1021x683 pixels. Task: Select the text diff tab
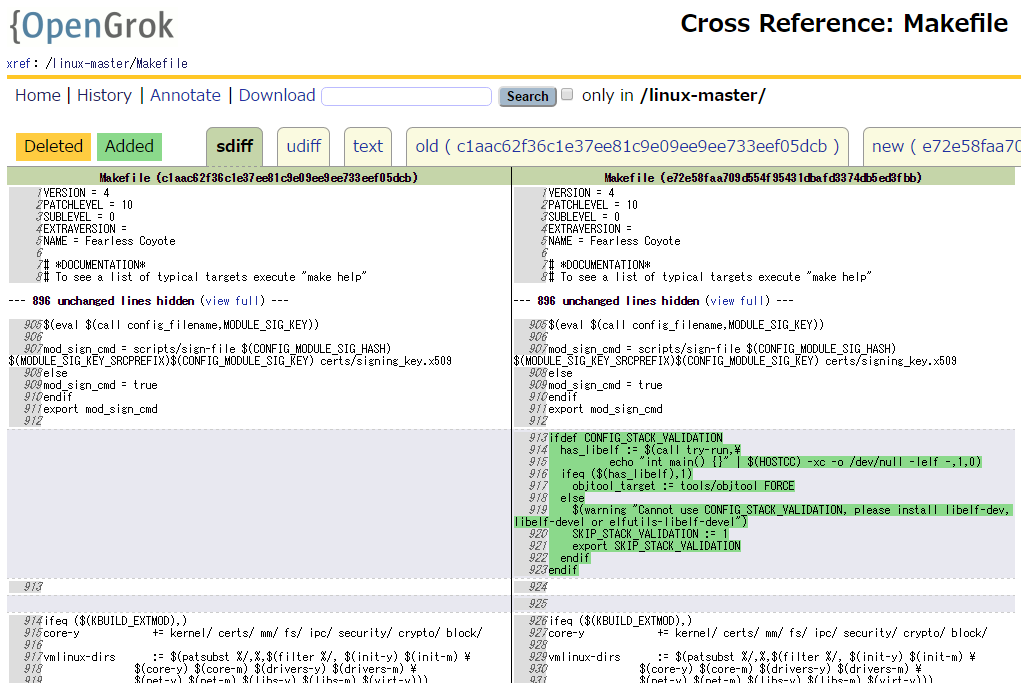click(368, 146)
